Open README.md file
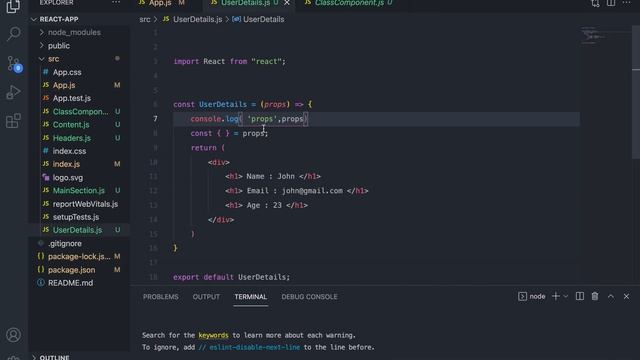Screen dimensions: 640x360 [70, 283]
